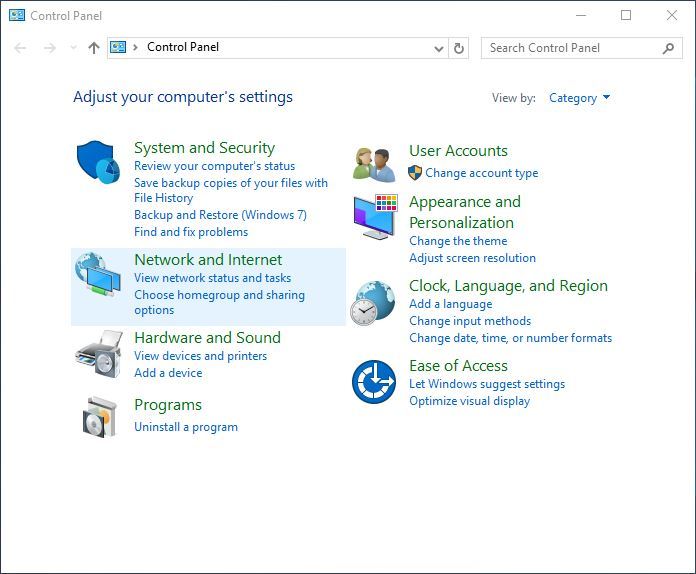The image size is (696, 574).
Task: Click the Programs disc box icon
Action: (x=99, y=417)
